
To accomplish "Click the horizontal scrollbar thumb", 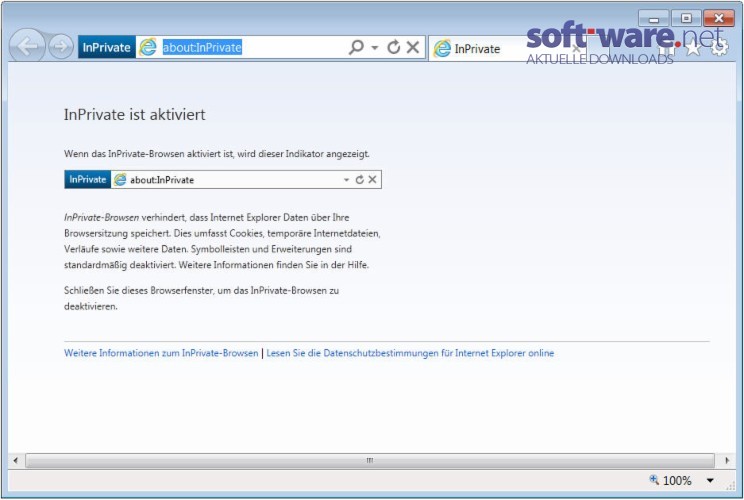I will 370,460.
